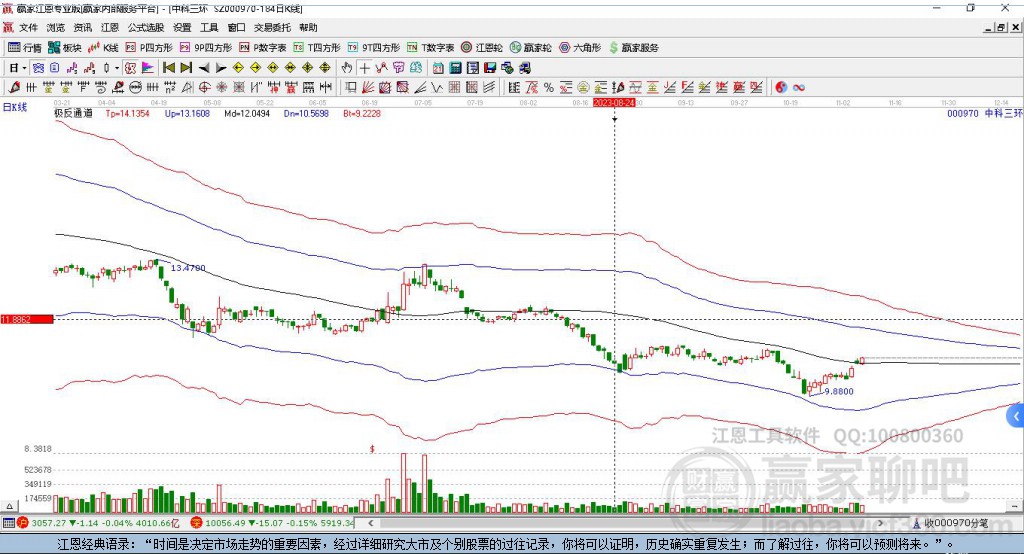The image size is (1024, 554).
Task: Open the 赢家轮 wheel tool
Action: 530,48
